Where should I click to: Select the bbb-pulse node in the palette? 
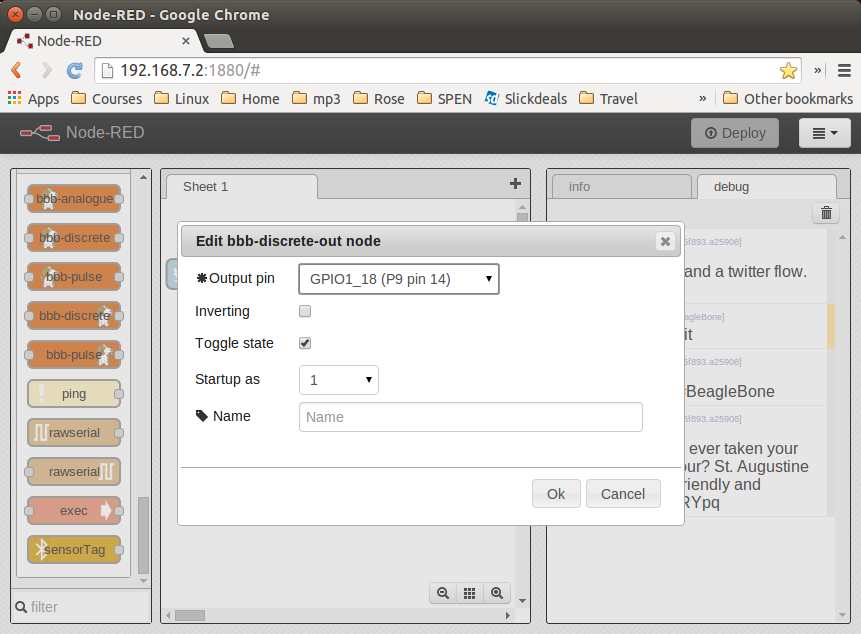pyautogui.click(x=73, y=276)
